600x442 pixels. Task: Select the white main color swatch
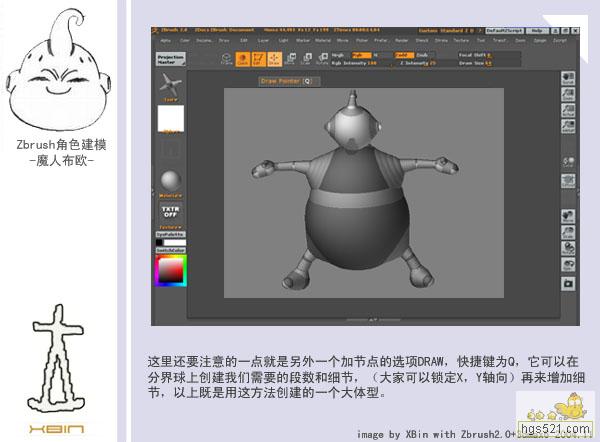point(175,243)
